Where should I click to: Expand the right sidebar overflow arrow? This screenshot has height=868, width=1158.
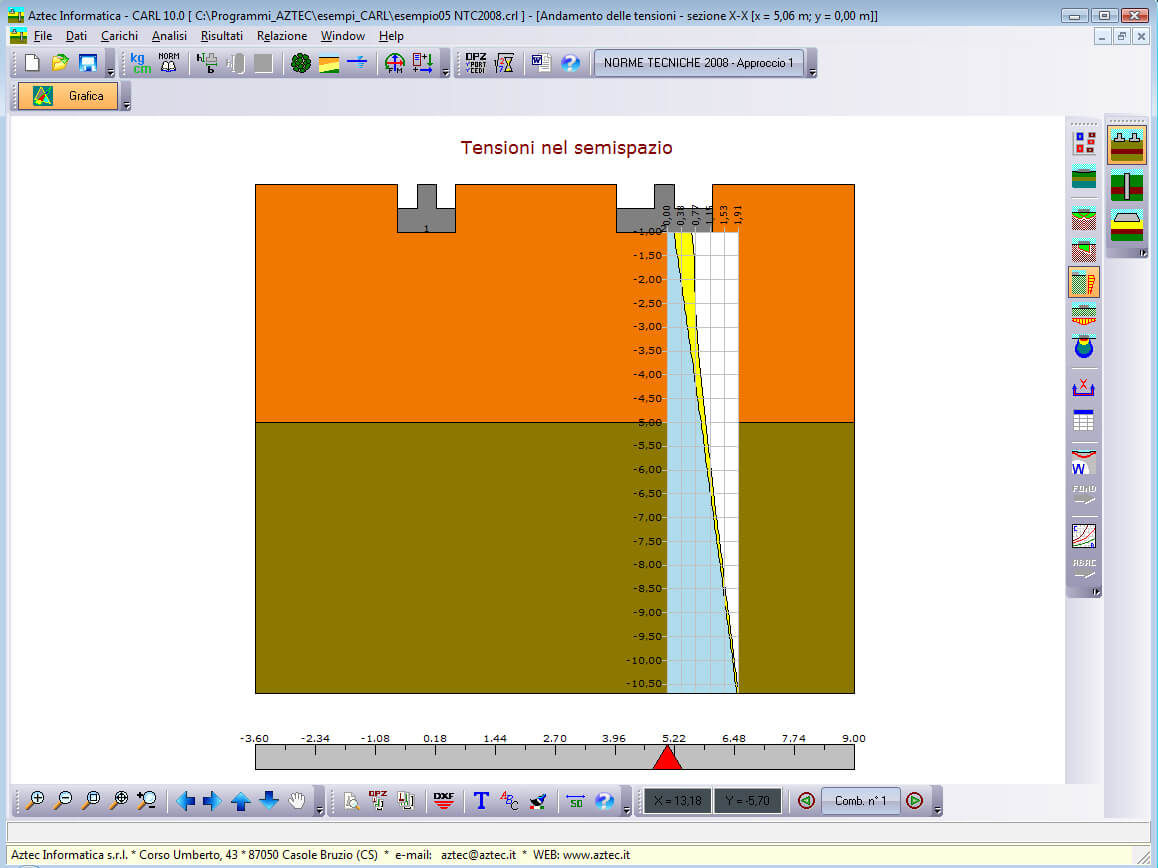click(1096, 592)
